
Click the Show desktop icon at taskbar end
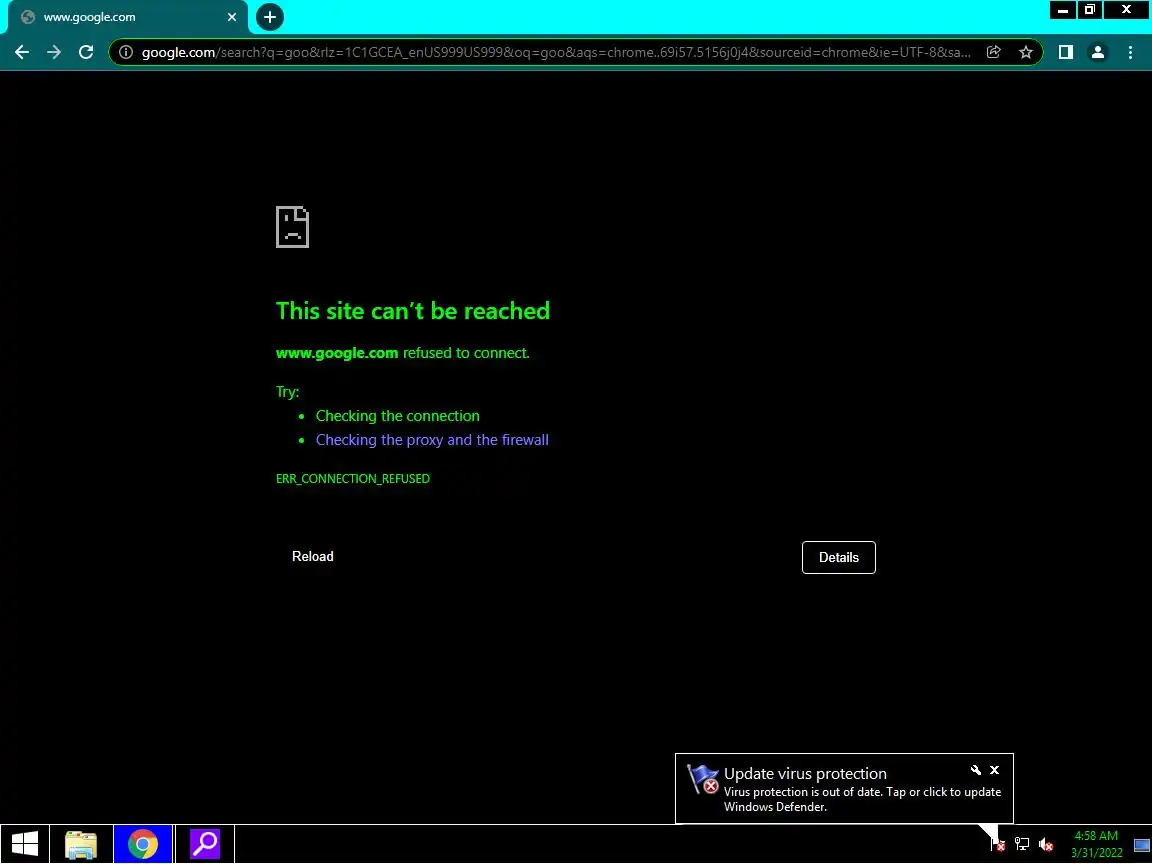tap(1142, 844)
